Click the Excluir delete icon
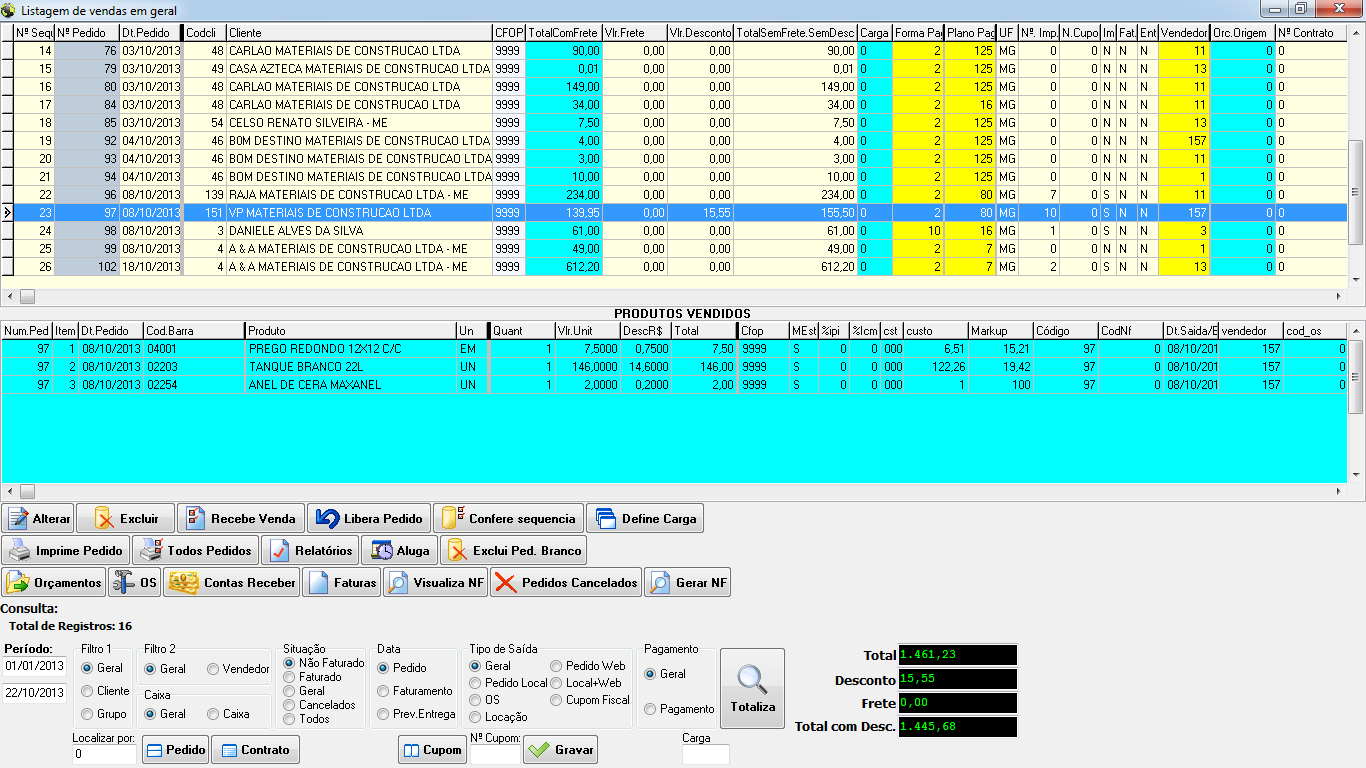This screenshot has height=768, width=1366. 104,518
